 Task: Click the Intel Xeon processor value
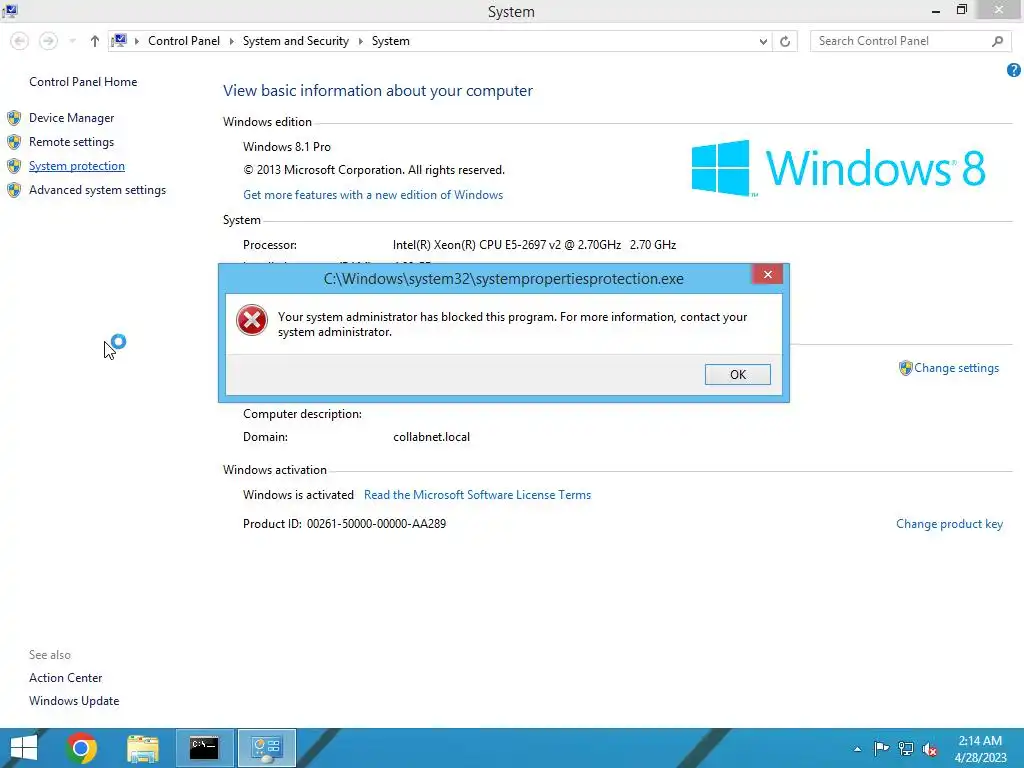point(534,245)
